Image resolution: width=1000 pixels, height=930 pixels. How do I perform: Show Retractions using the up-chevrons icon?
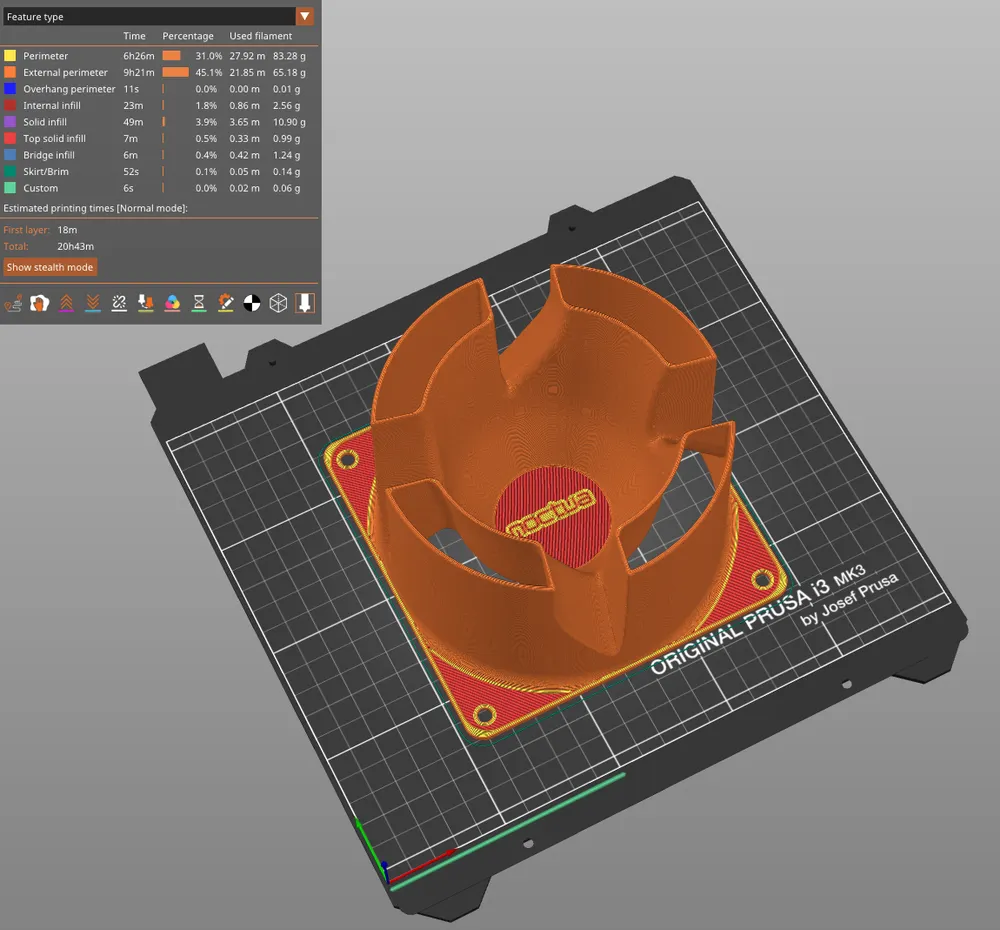pyautogui.click(x=66, y=302)
